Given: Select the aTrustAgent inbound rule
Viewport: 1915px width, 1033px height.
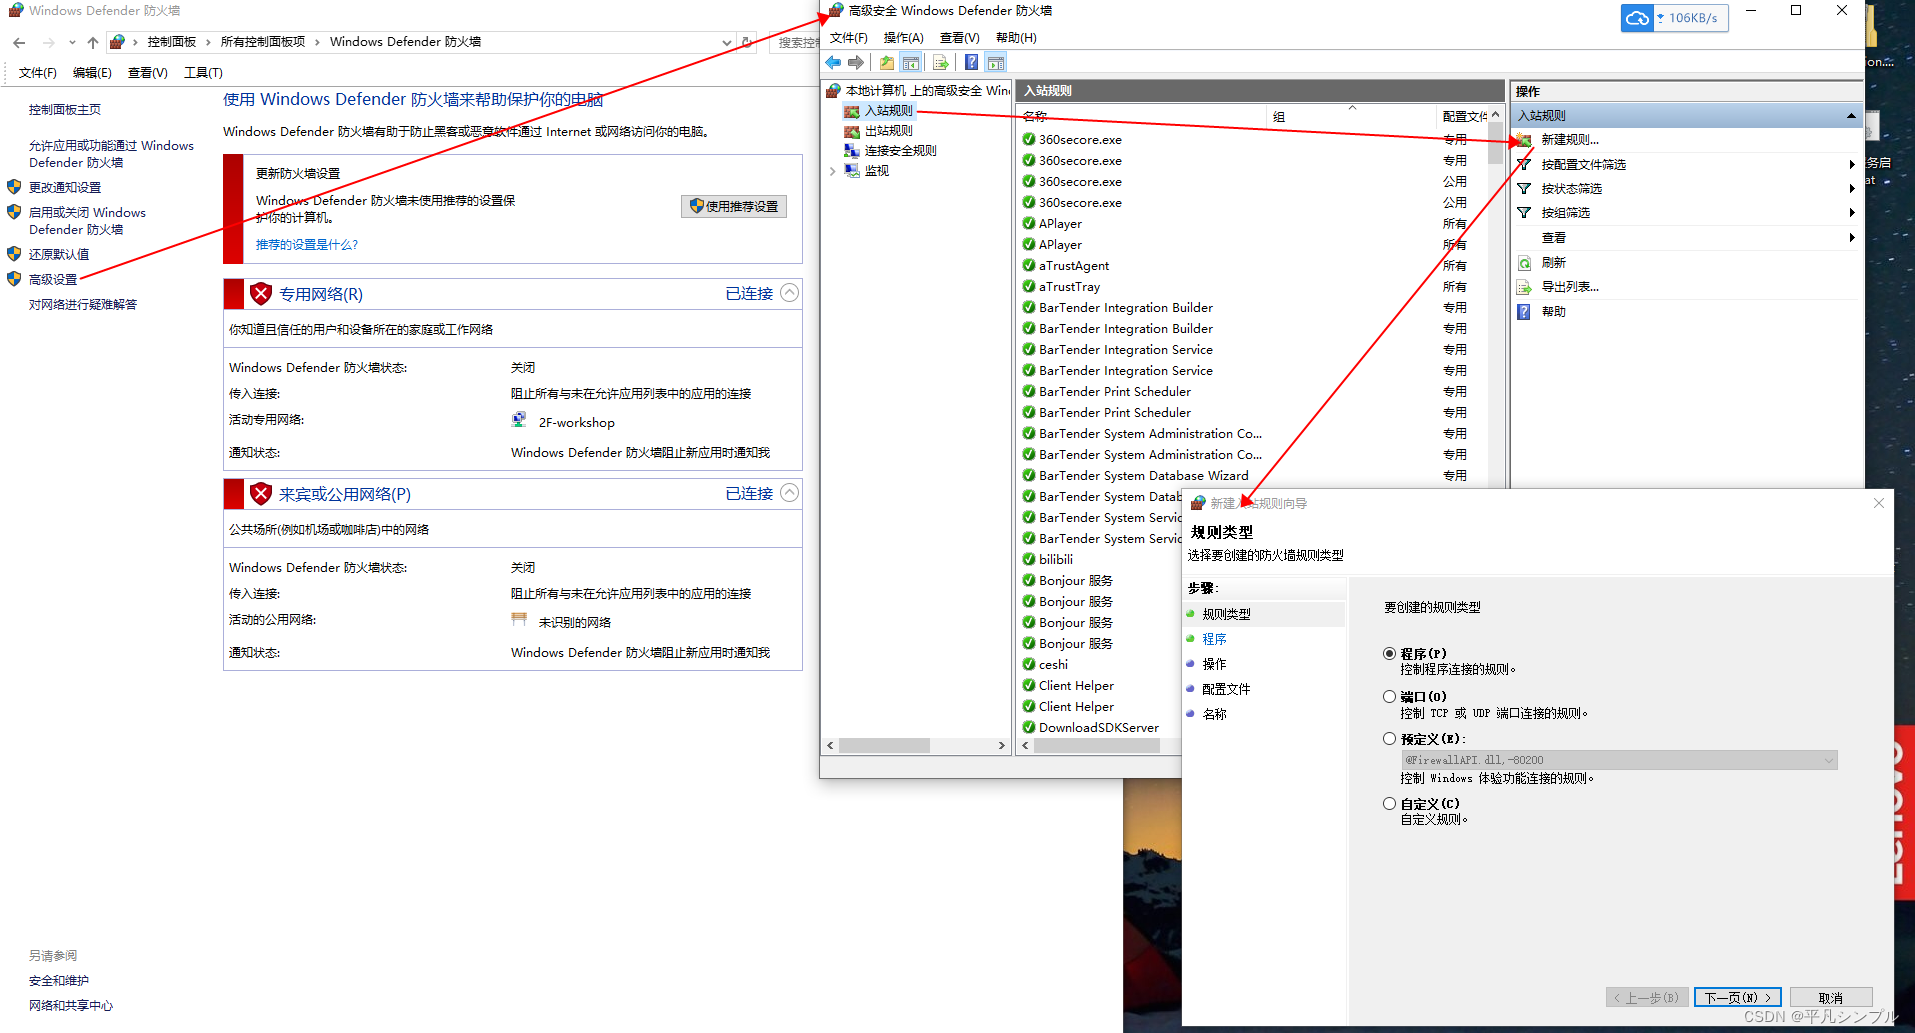Looking at the screenshot, I should 1073,266.
